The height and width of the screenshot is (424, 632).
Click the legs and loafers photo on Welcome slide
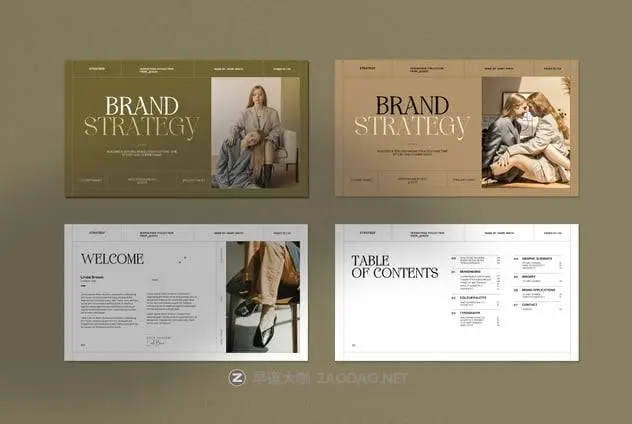(262, 295)
